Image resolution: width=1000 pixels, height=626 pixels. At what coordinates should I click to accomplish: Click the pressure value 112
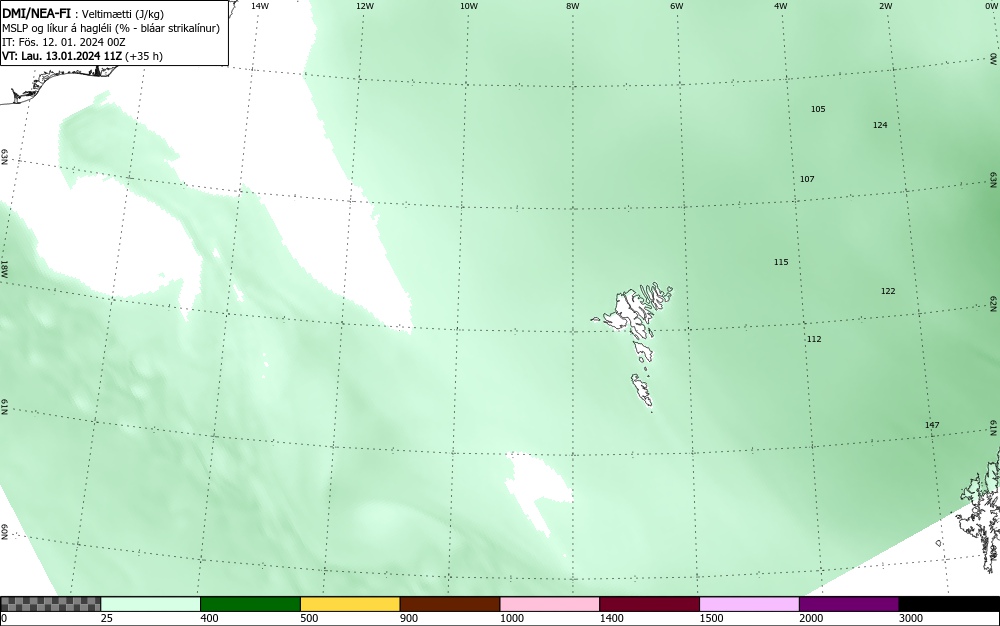(x=814, y=339)
